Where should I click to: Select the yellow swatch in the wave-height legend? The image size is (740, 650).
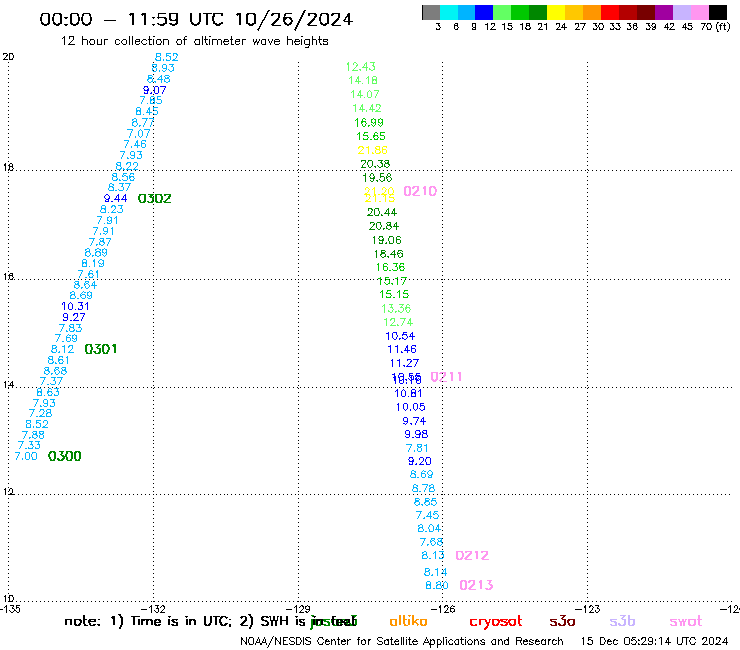[556, 12]
